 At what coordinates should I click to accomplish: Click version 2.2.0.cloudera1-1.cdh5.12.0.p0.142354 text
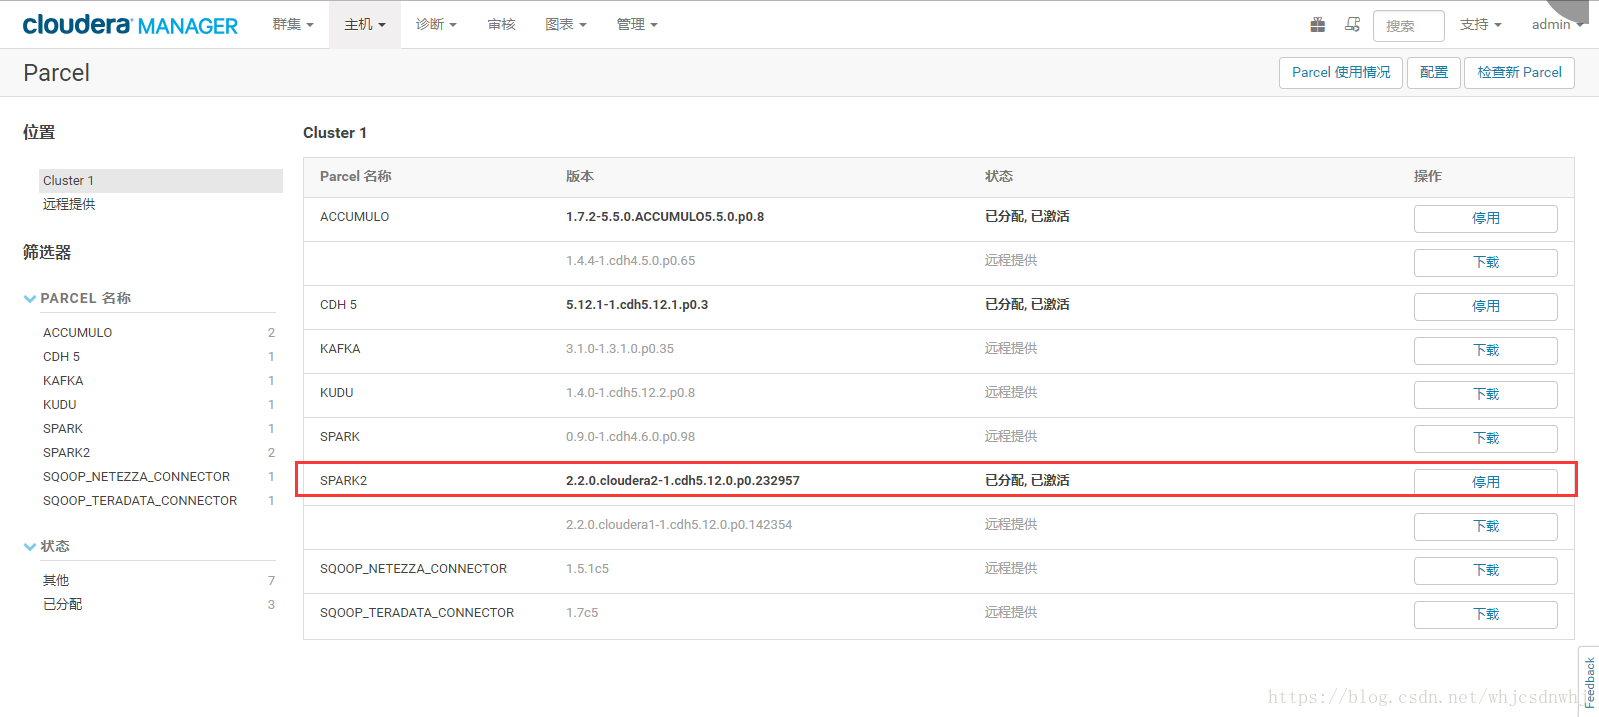pos(679,525)
